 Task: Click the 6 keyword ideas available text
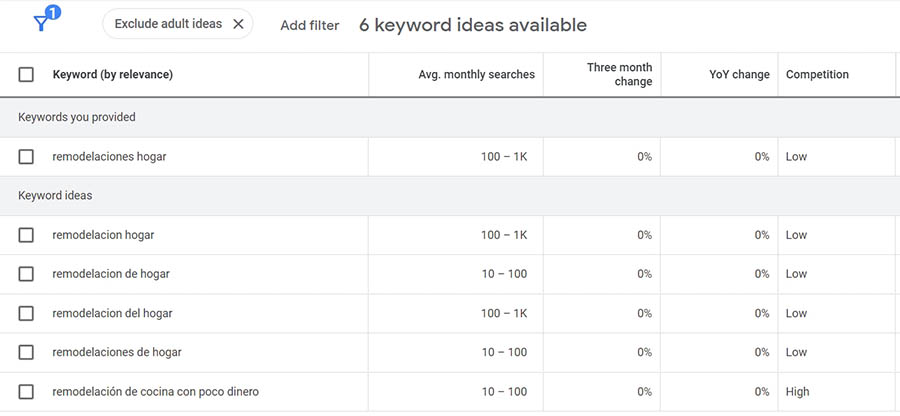472,25
